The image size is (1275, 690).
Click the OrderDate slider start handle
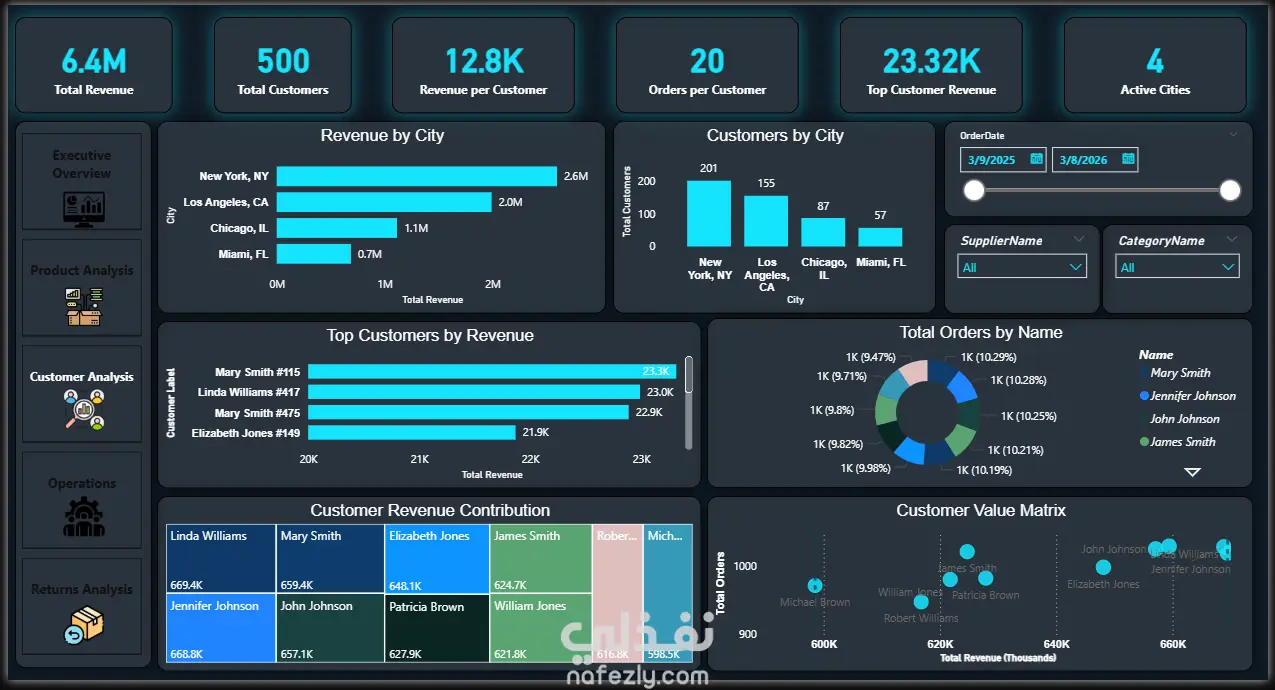pos(974,190)
